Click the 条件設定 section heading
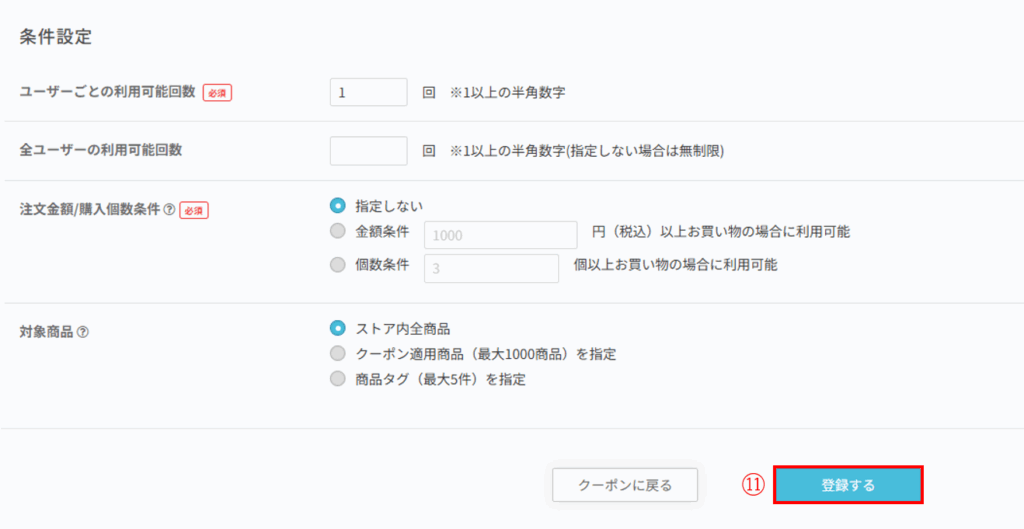1024x529 pixels. coord(56,37)
